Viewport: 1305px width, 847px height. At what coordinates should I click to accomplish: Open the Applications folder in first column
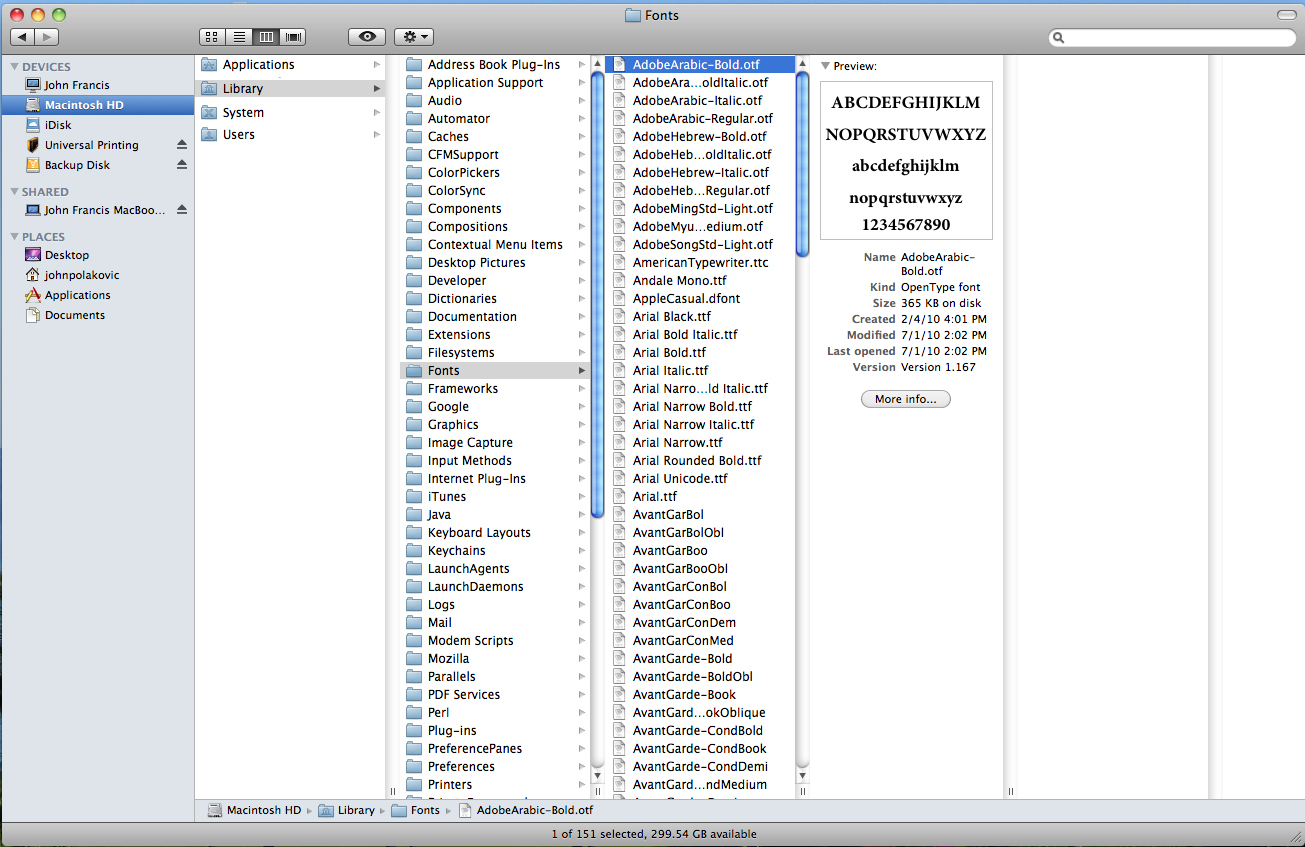pos(258,65)
